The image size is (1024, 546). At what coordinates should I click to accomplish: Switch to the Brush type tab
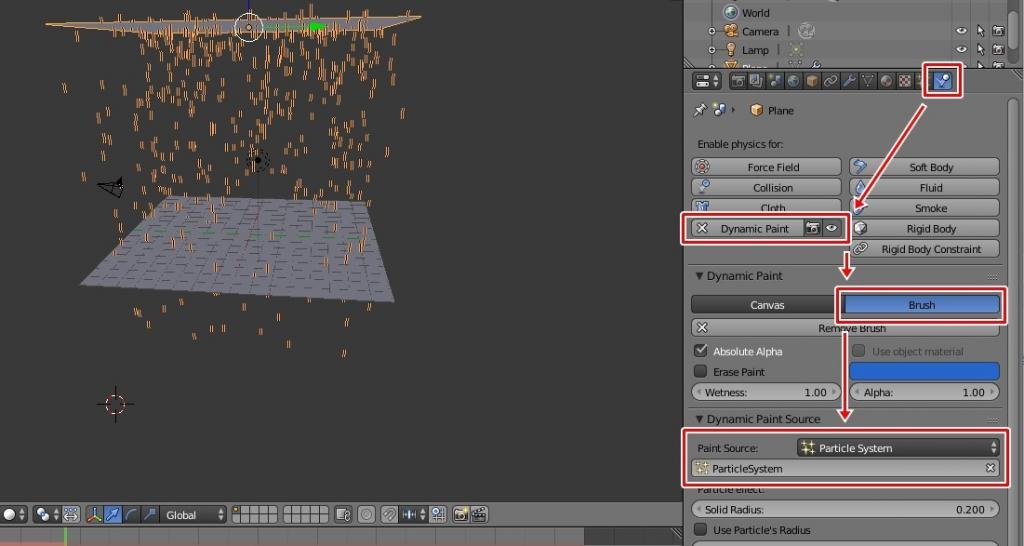pyautogui.click(x=921, y=304)
